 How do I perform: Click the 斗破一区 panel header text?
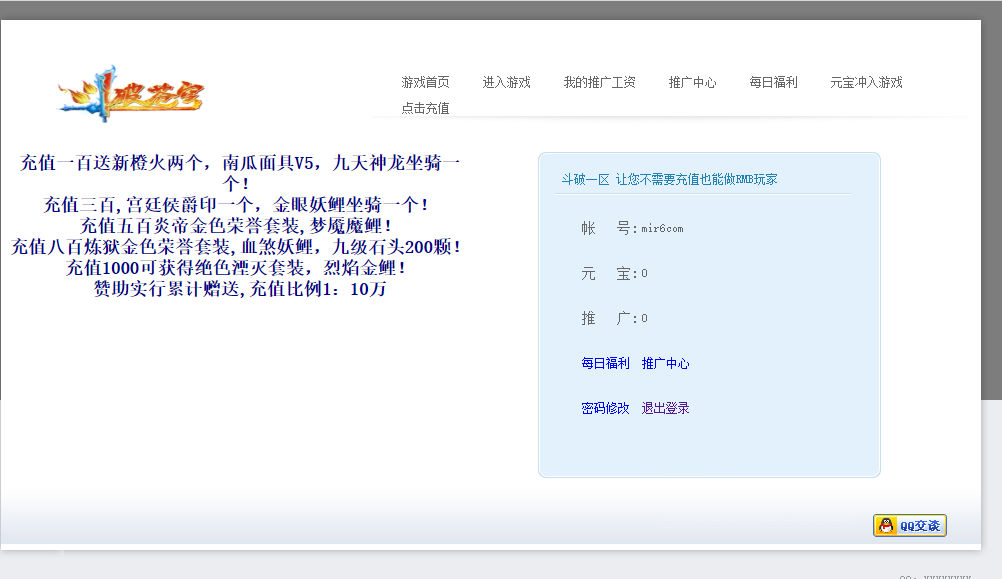(x=668, y=179)
